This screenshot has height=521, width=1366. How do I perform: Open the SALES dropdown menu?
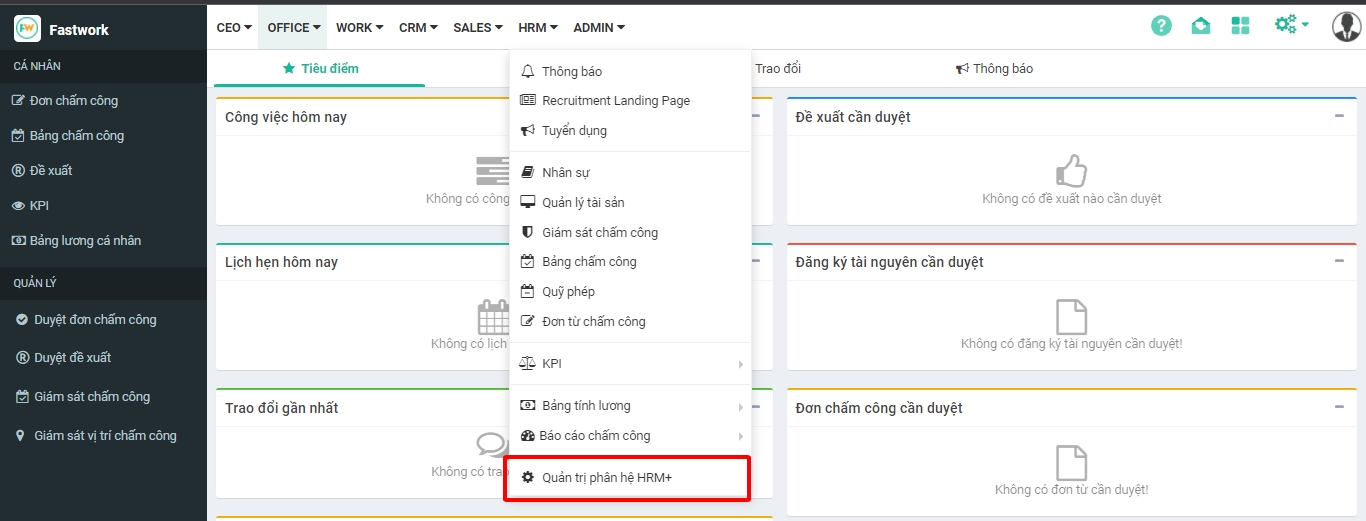(x=478, y=28)
